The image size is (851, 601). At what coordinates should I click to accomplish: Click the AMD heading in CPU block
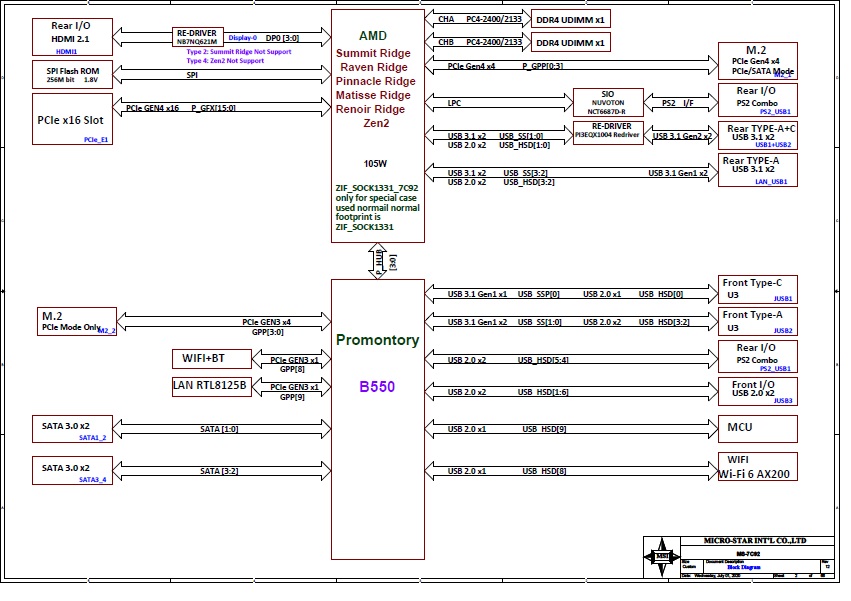(373, 36)
